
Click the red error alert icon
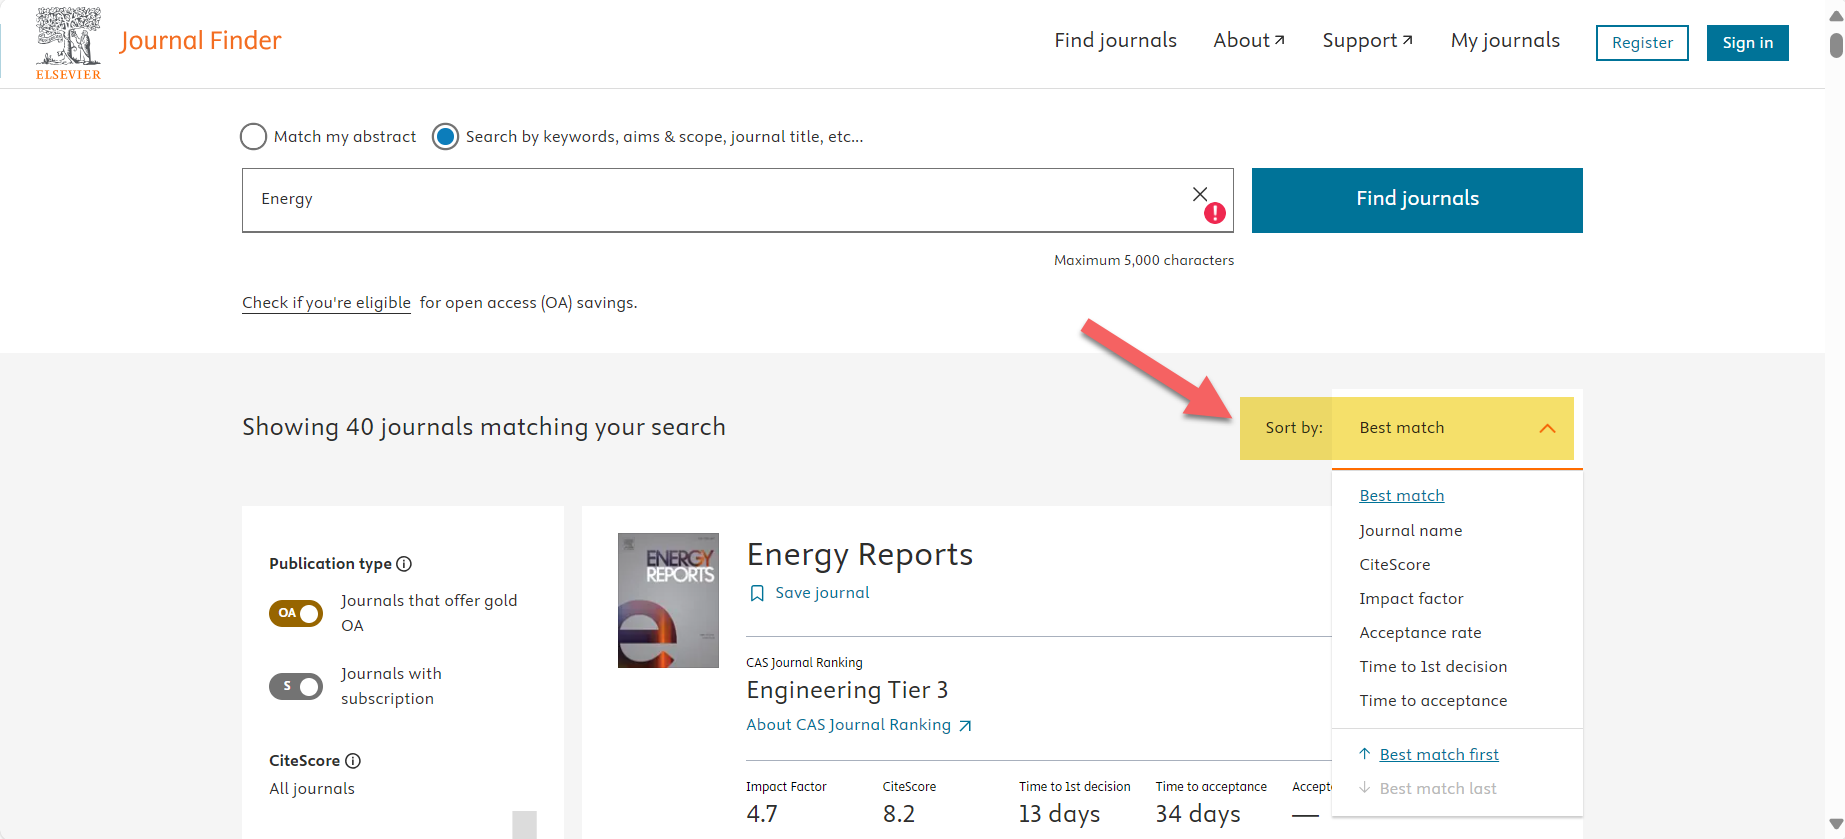point(1215,213)
